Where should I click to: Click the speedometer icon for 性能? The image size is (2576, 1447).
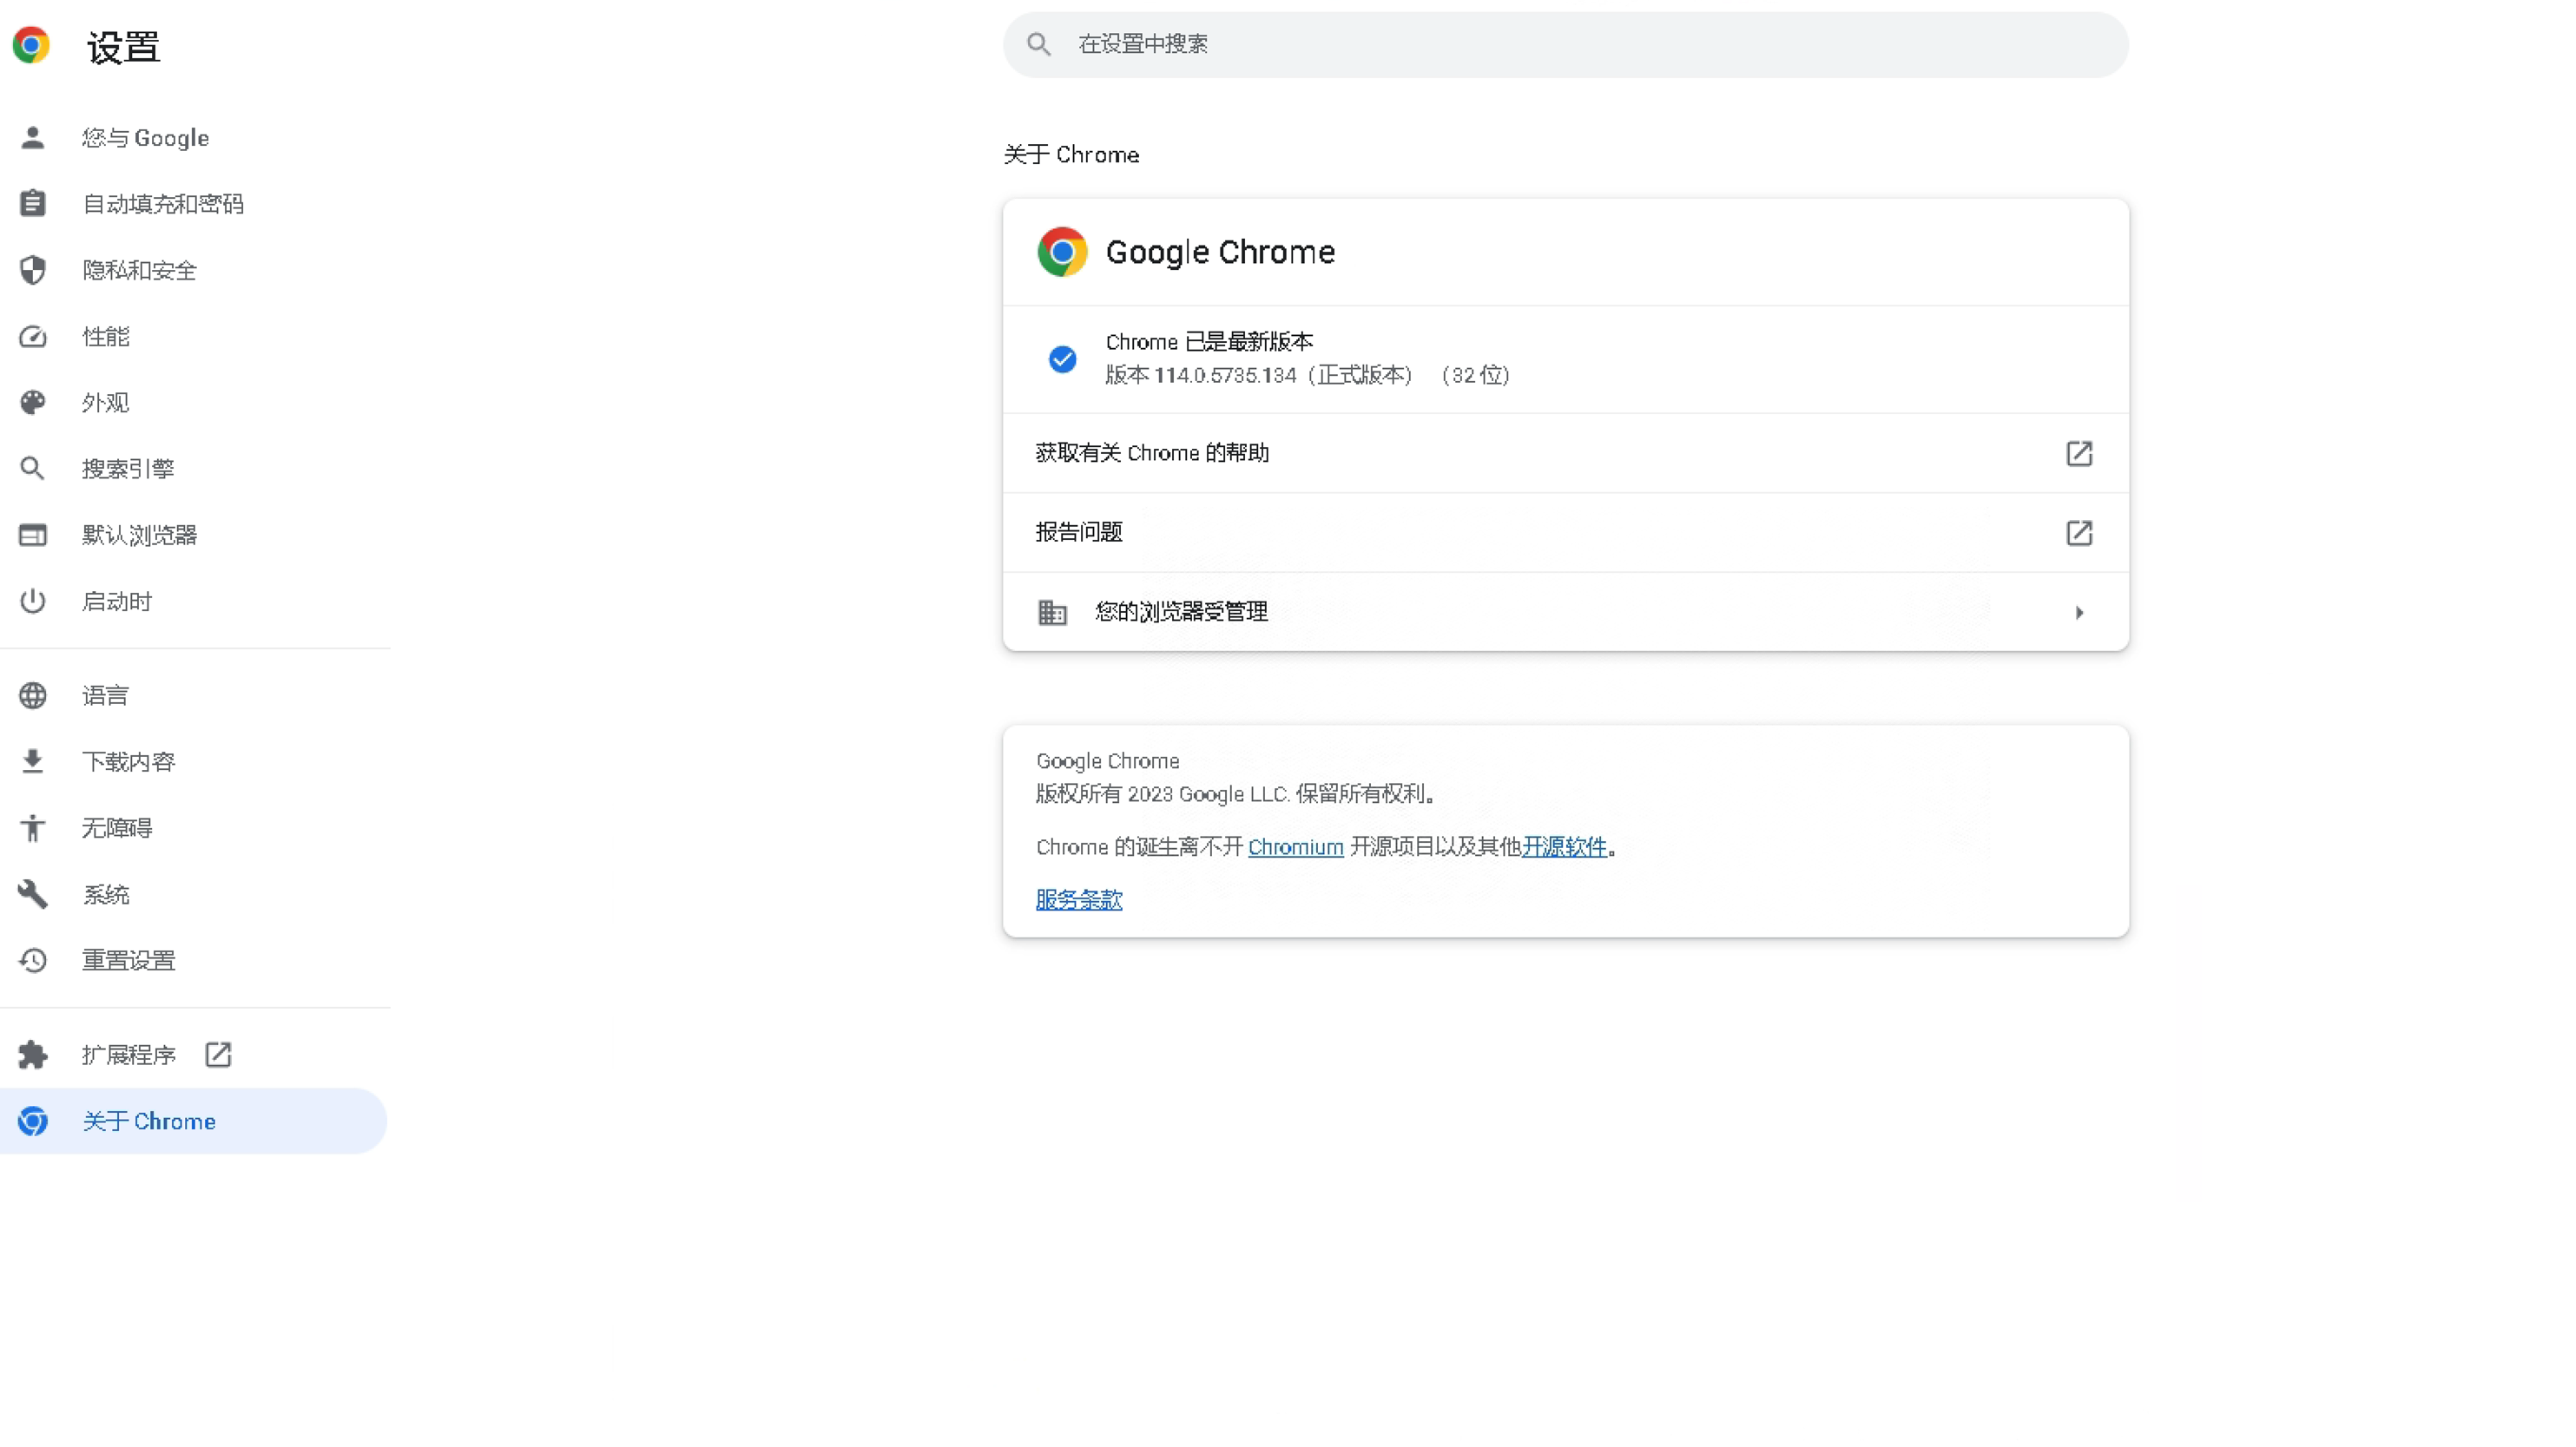coord(32,336)
